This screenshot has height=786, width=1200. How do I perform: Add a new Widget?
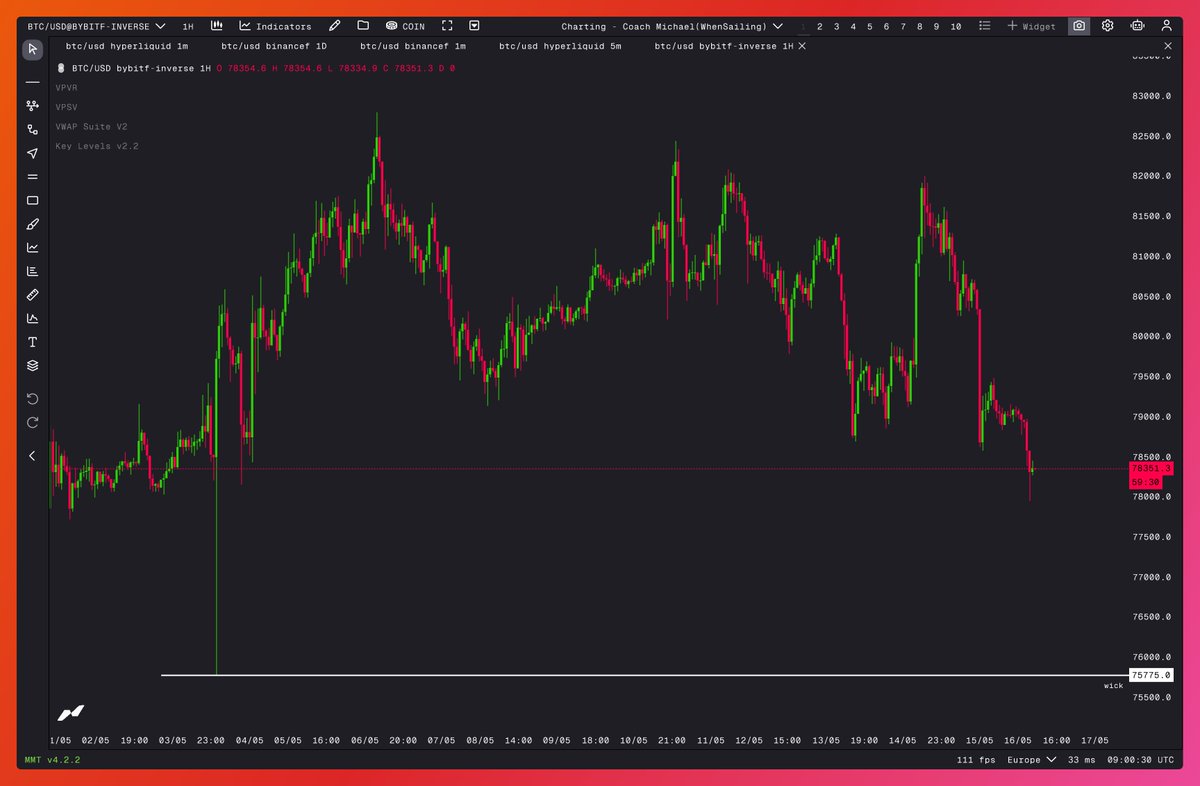pos(1031,26)
